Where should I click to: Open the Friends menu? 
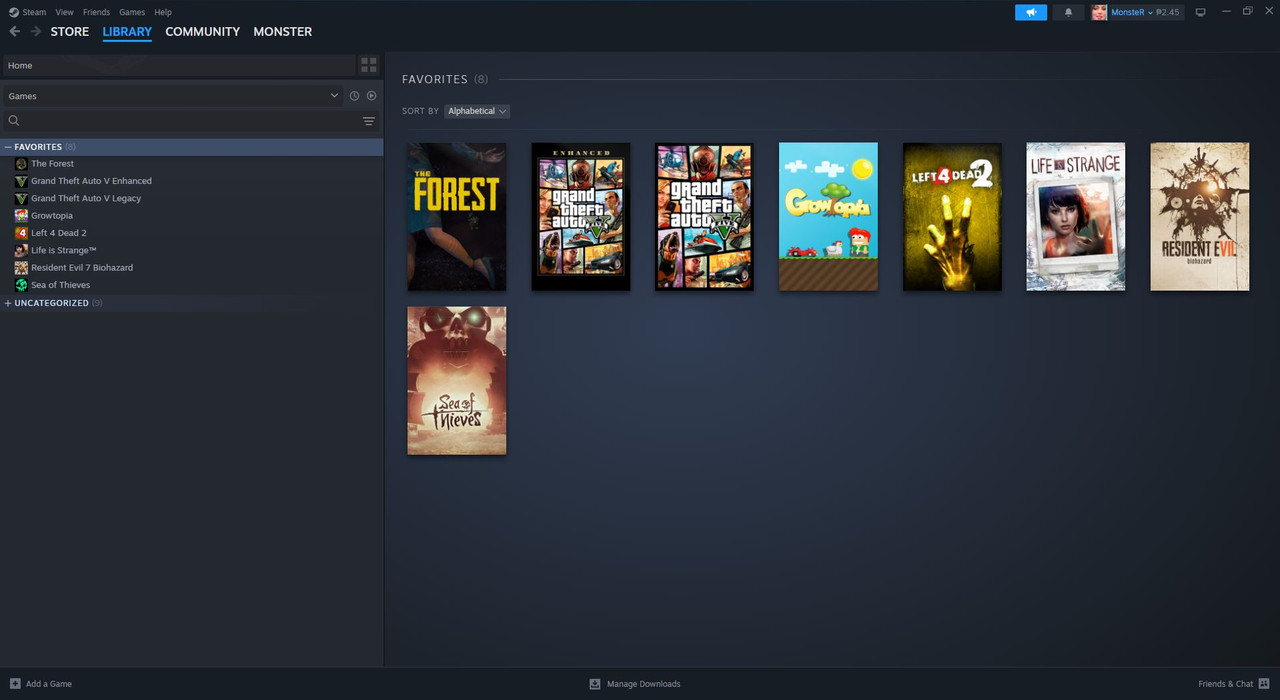[x=96, y=12]
